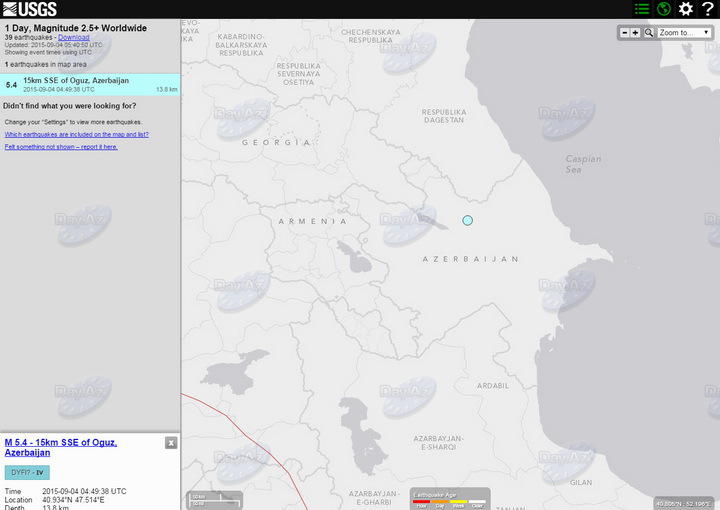Click the red Hour swatch in legend

pos(422,502)
